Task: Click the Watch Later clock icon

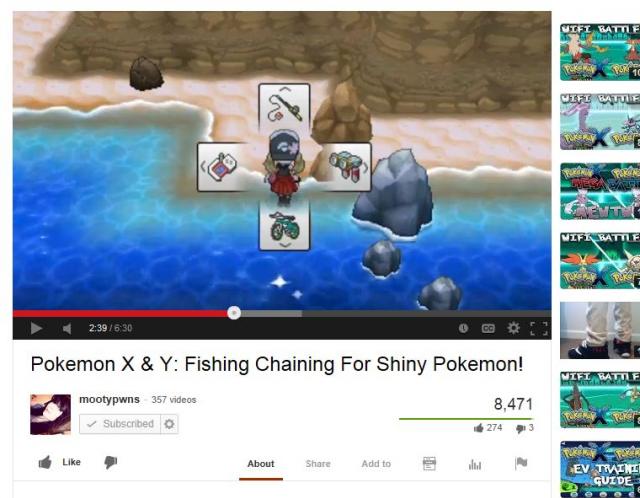Action: point(463,328)
